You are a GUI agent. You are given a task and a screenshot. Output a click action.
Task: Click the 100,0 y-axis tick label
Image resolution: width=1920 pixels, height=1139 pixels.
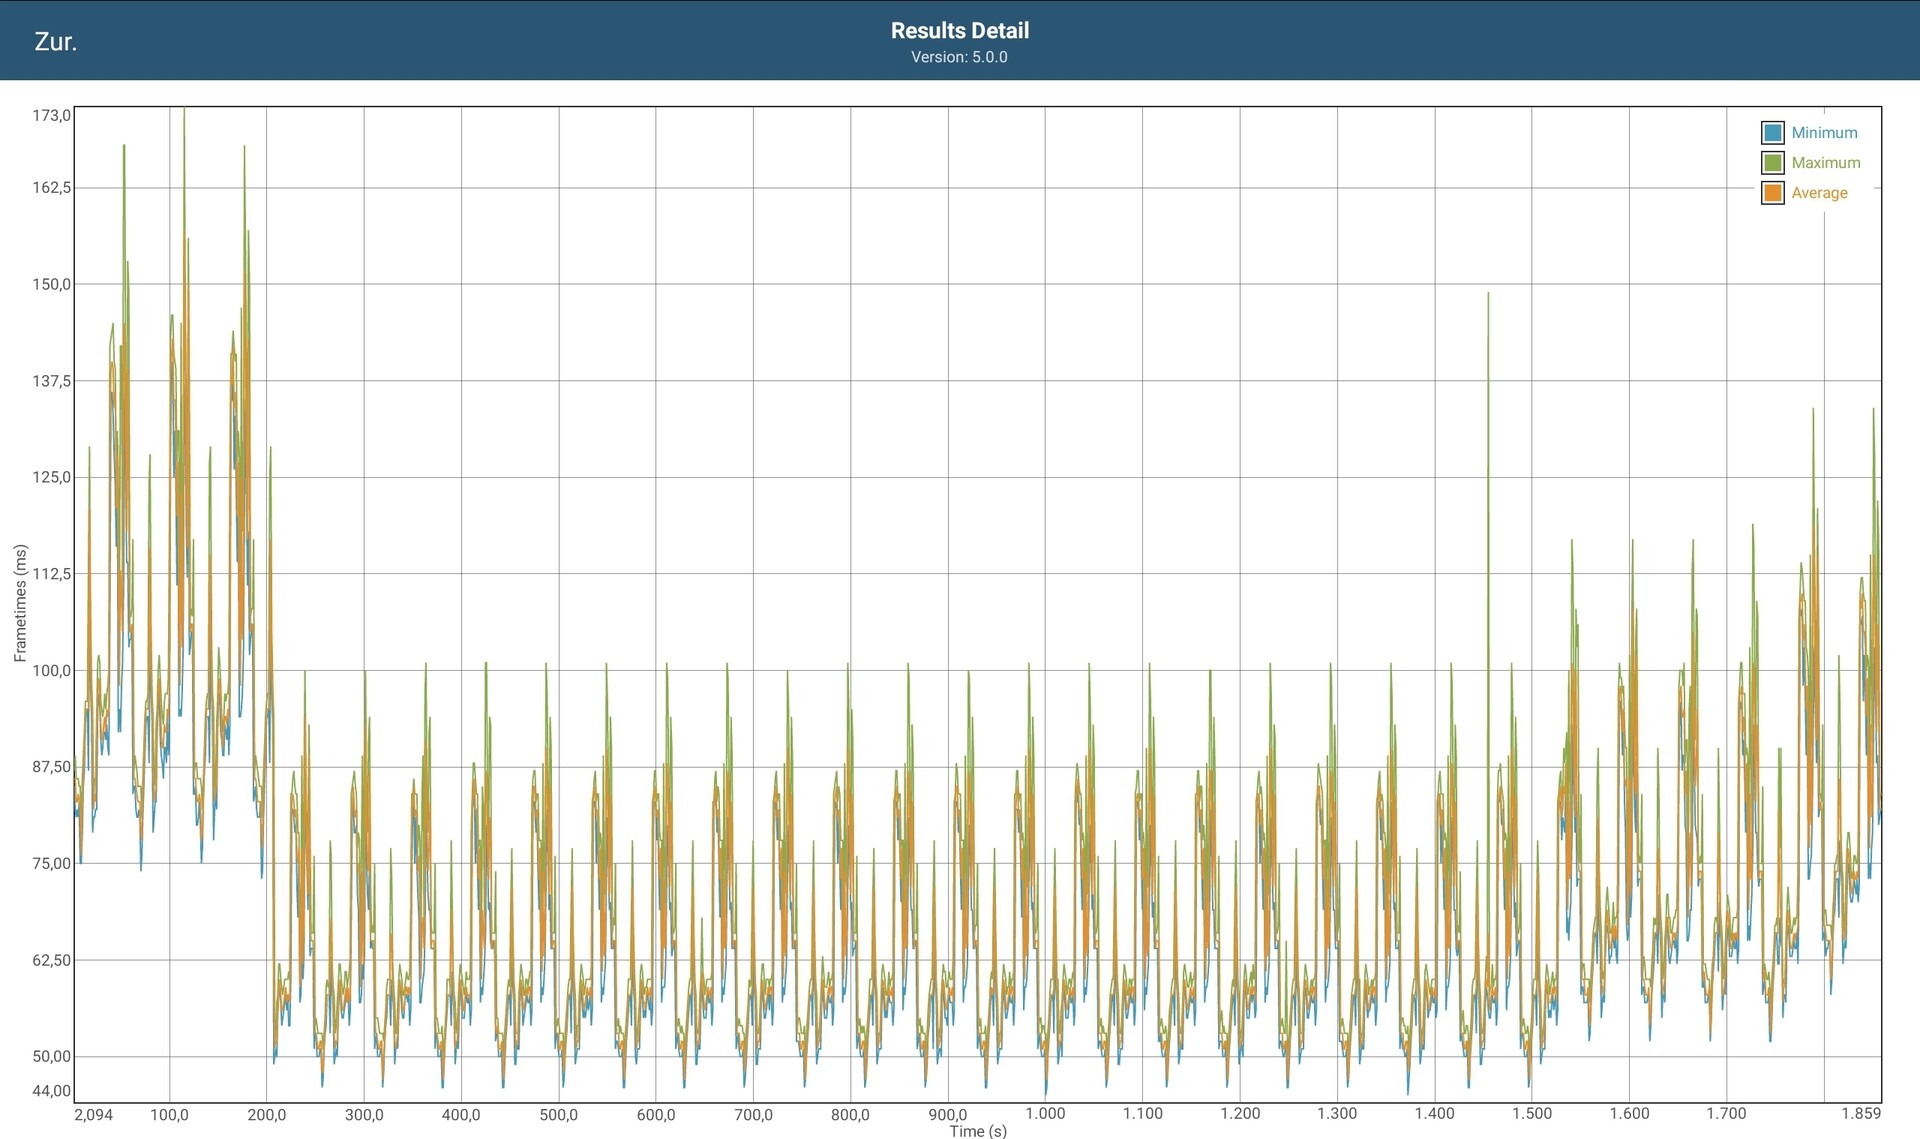pos(51,671)
